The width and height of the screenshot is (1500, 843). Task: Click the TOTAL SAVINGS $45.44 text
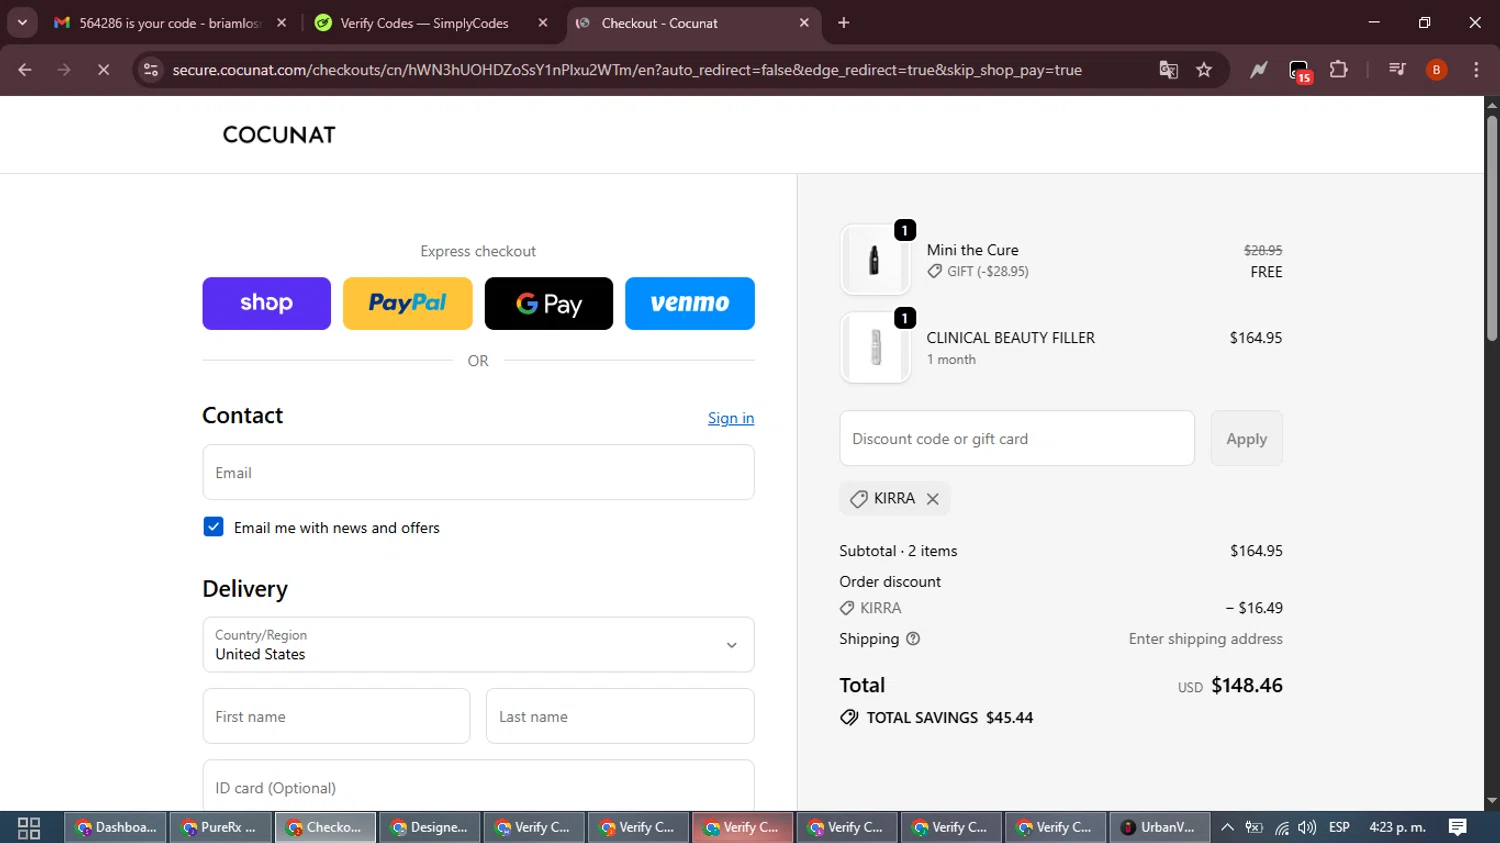[950, 718]
